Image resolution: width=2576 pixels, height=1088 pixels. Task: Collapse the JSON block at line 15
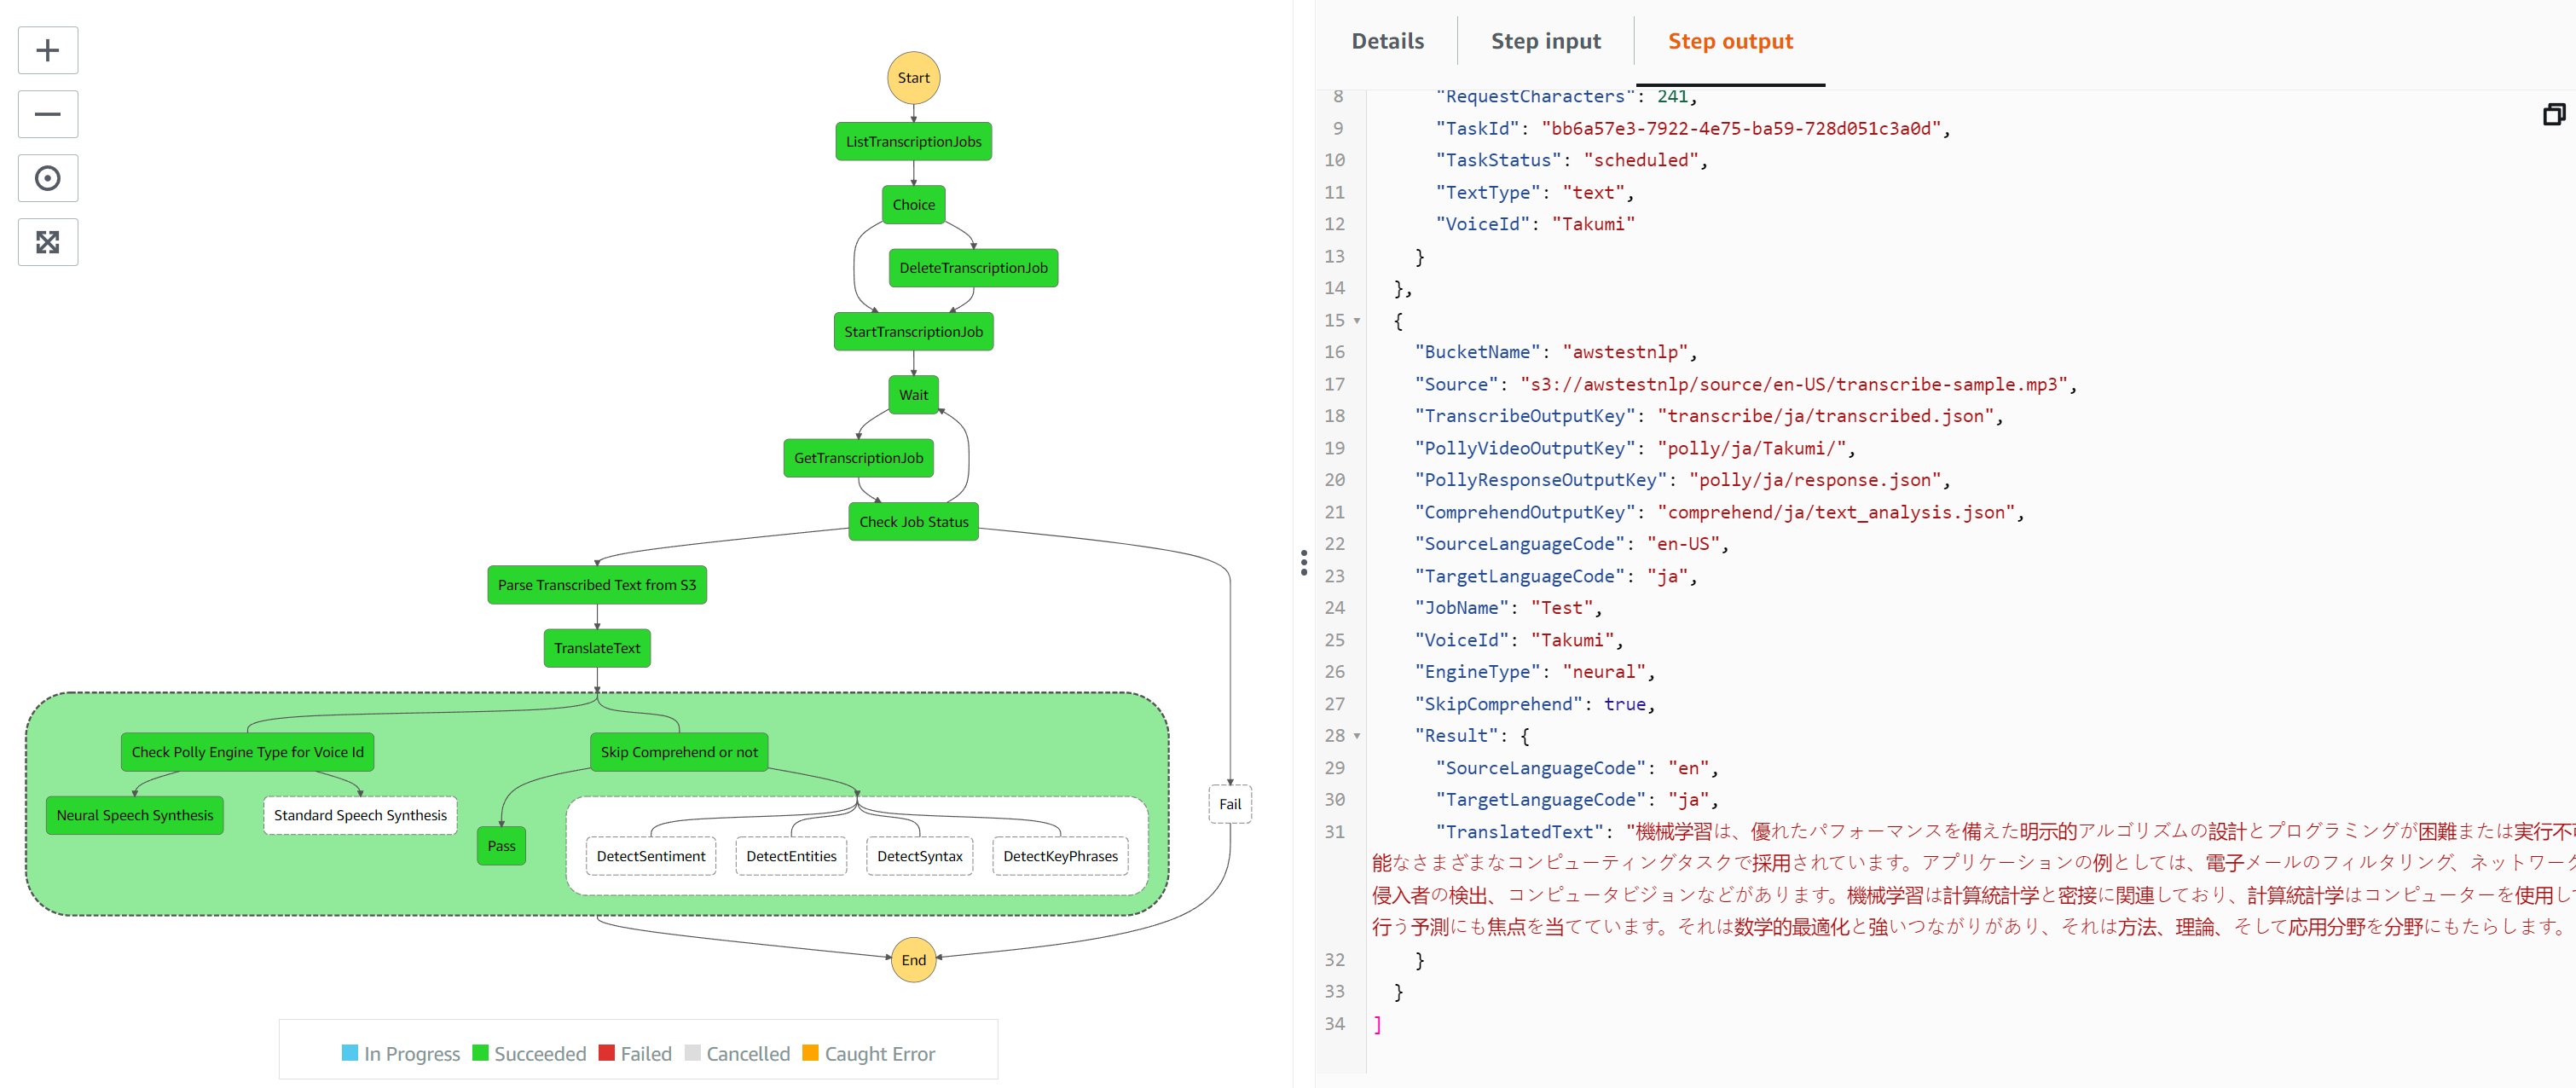(1357, 321)
